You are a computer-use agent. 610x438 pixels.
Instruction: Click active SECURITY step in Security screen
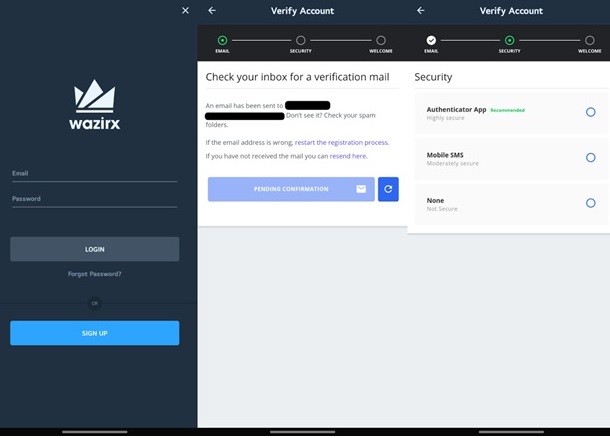point(510,40)
